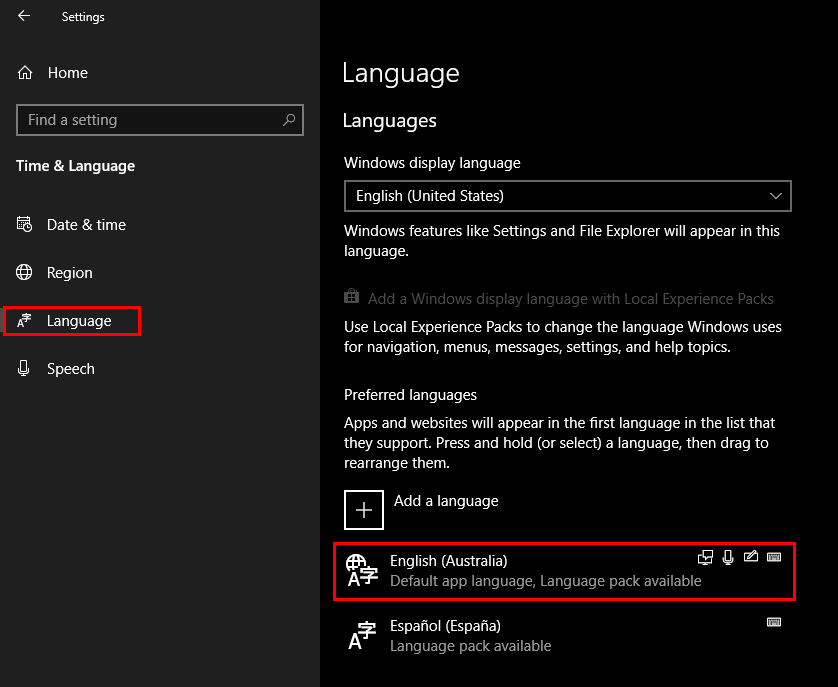Click the Language sidebar icon

point(24,320)
